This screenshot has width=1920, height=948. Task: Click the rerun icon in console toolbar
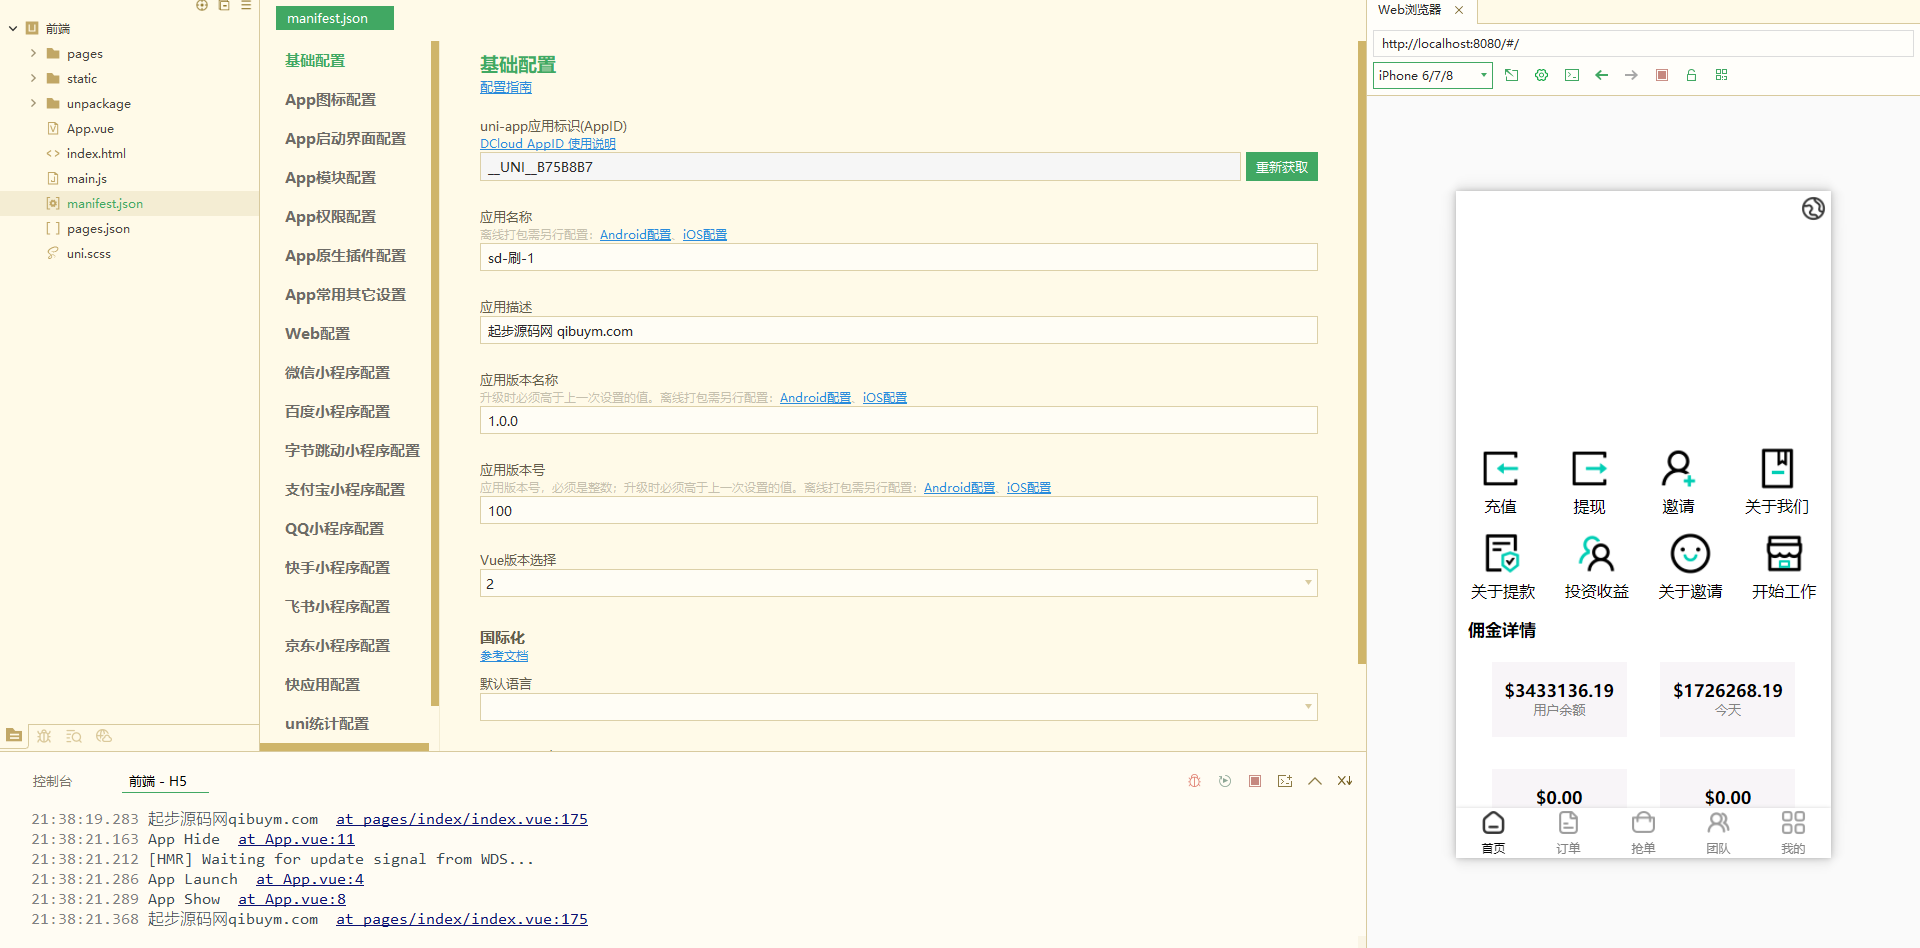tap(1225, 781)
